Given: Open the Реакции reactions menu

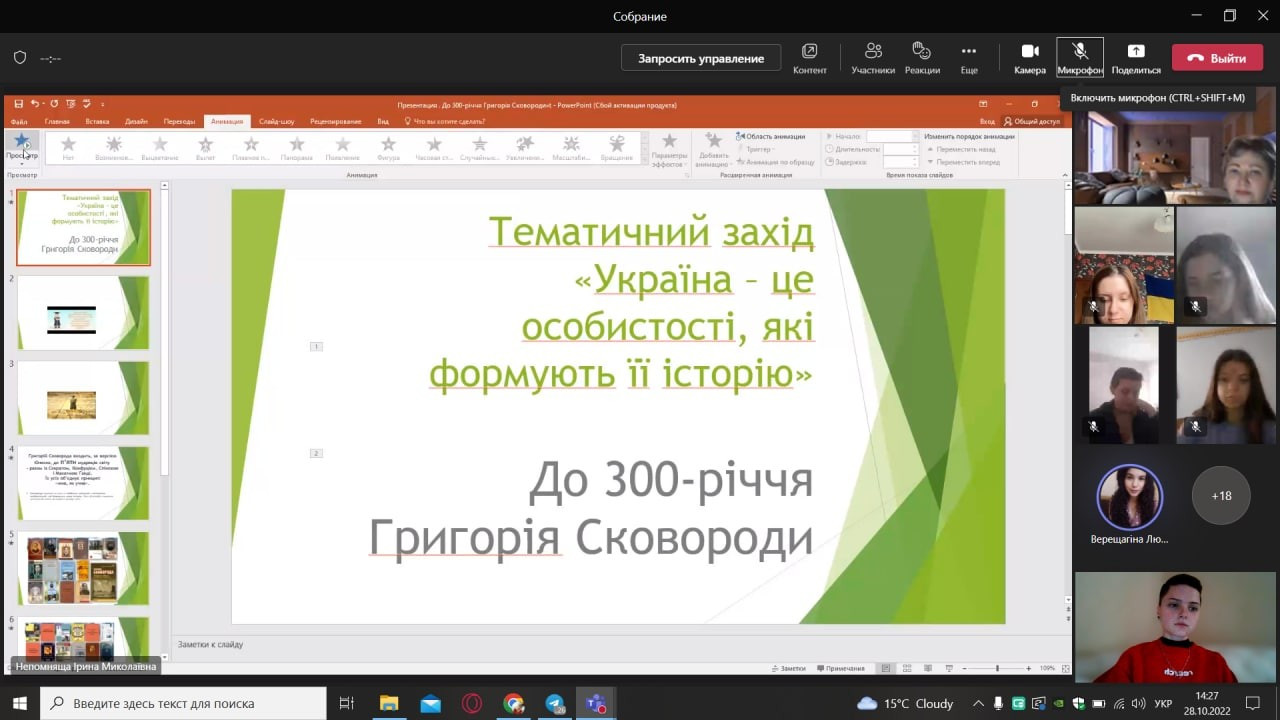Looking at the screenshot, I should tap(922, 58).
